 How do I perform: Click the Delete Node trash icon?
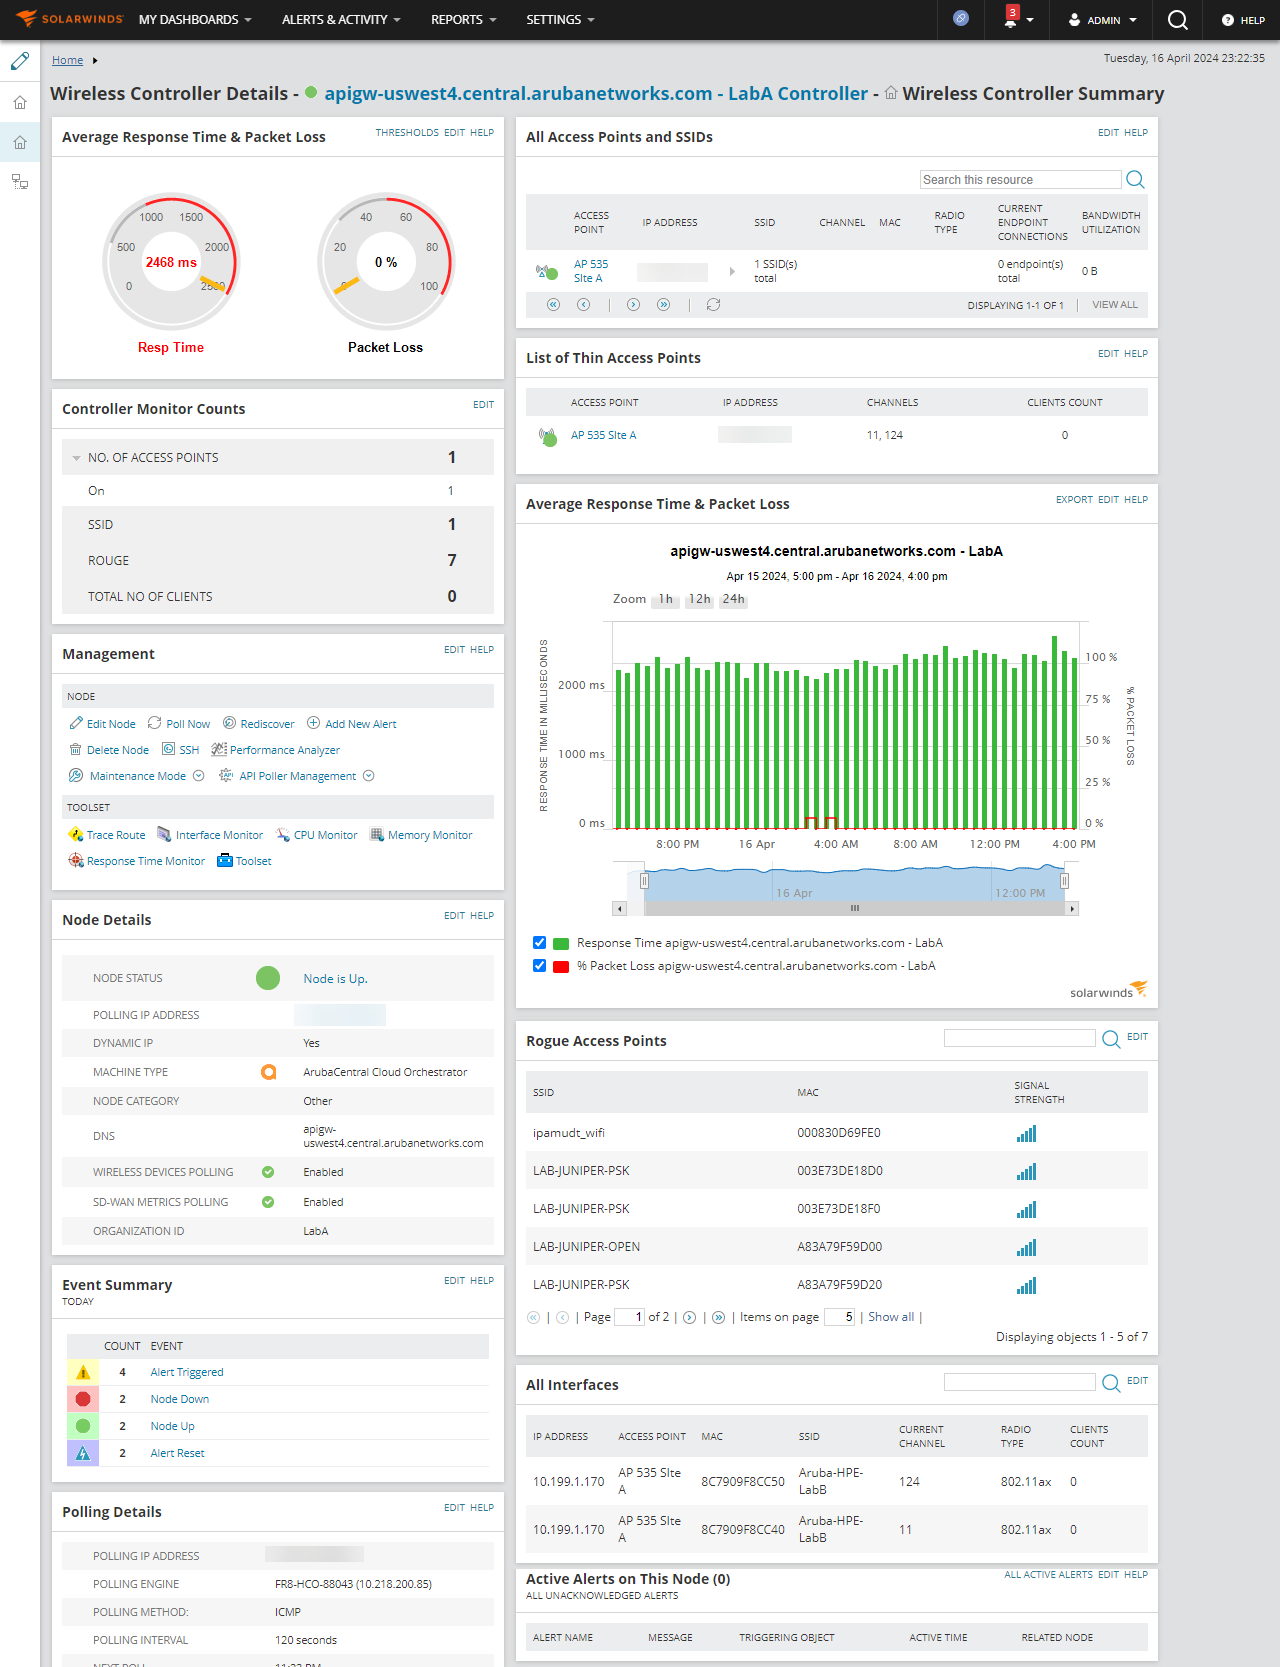tap(75, 750)
